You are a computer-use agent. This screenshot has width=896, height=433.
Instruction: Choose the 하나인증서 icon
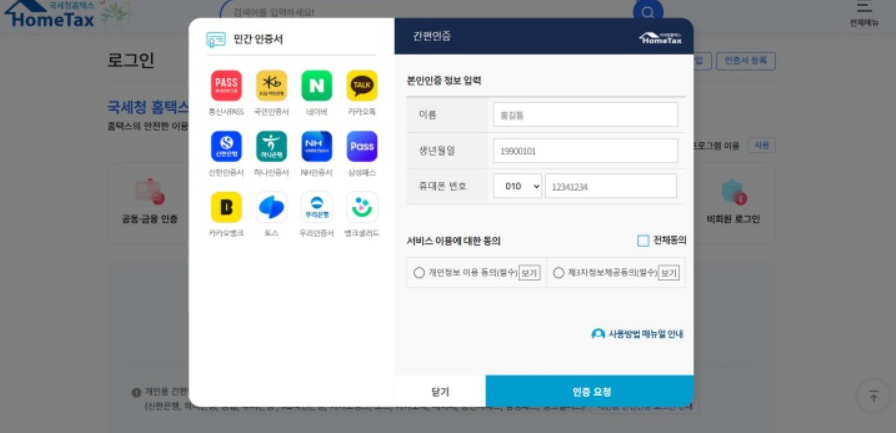pyautogui.click(x=271, y=147)
